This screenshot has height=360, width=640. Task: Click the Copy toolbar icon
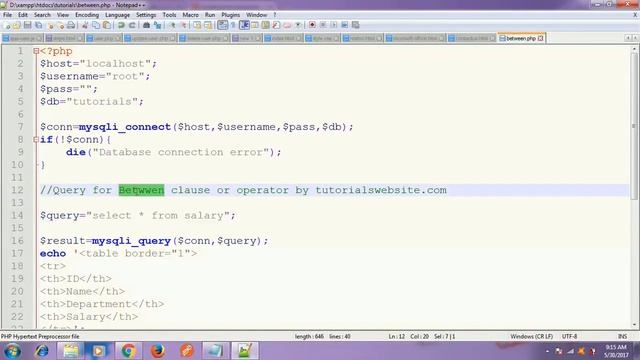pos(96,25)
